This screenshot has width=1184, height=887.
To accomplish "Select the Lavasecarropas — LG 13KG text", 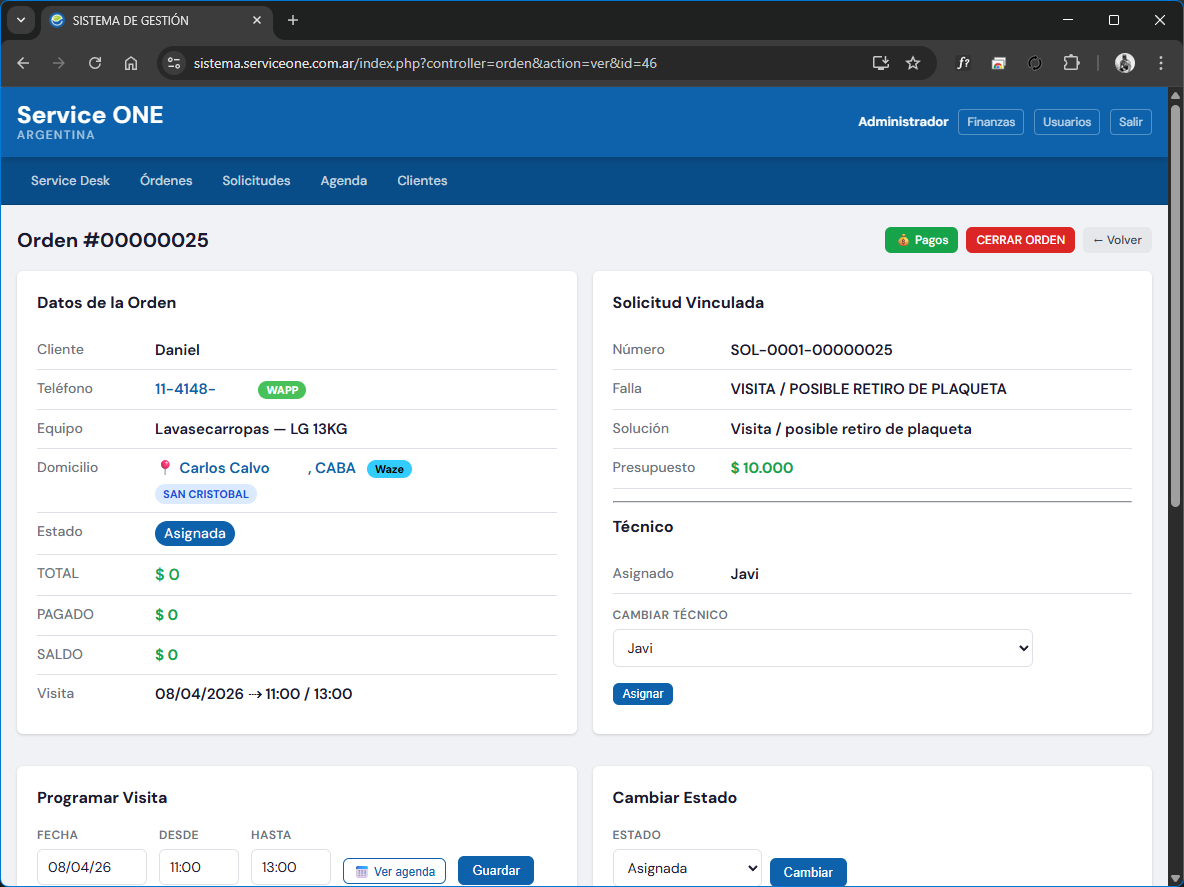I will (x=251, y=429).
